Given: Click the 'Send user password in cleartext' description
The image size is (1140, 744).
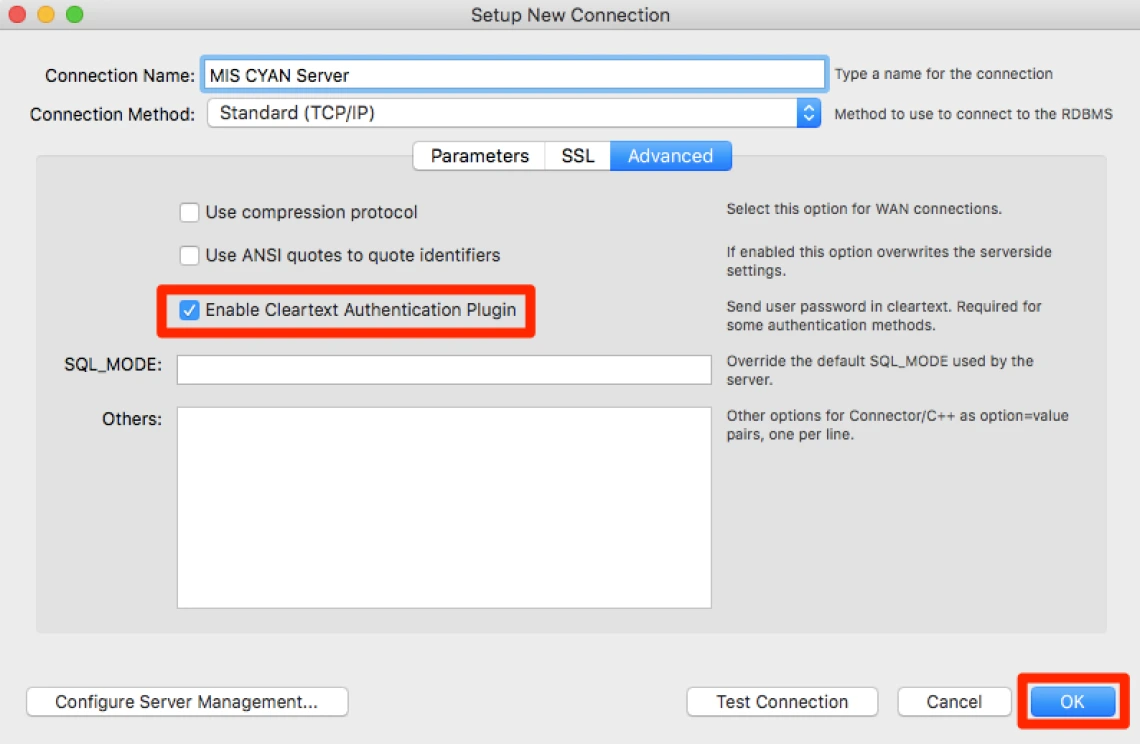Looking at the screenshot, I should [883, 316].
